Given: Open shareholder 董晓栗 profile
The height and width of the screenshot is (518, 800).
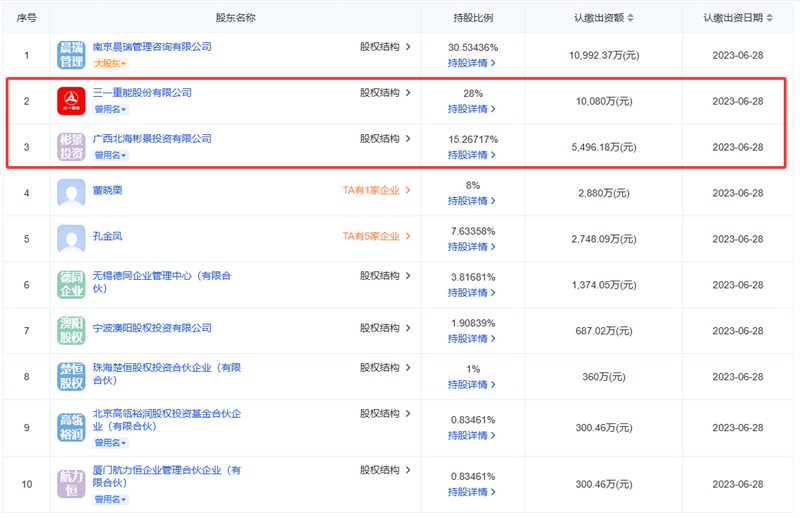Looking at the screenshot, I should (x=107, y=190).
